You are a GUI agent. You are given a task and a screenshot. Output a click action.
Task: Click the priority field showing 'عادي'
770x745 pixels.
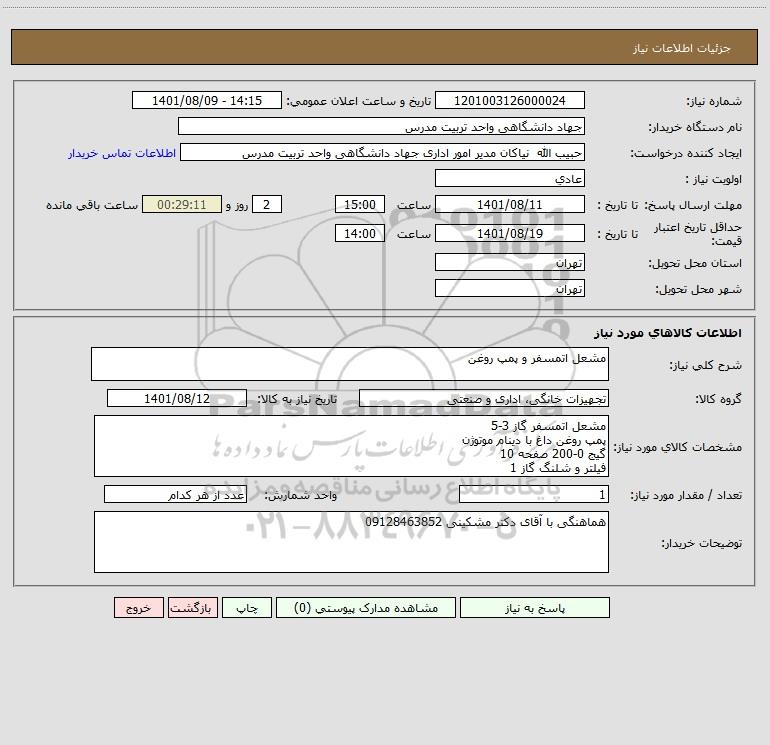510,178
